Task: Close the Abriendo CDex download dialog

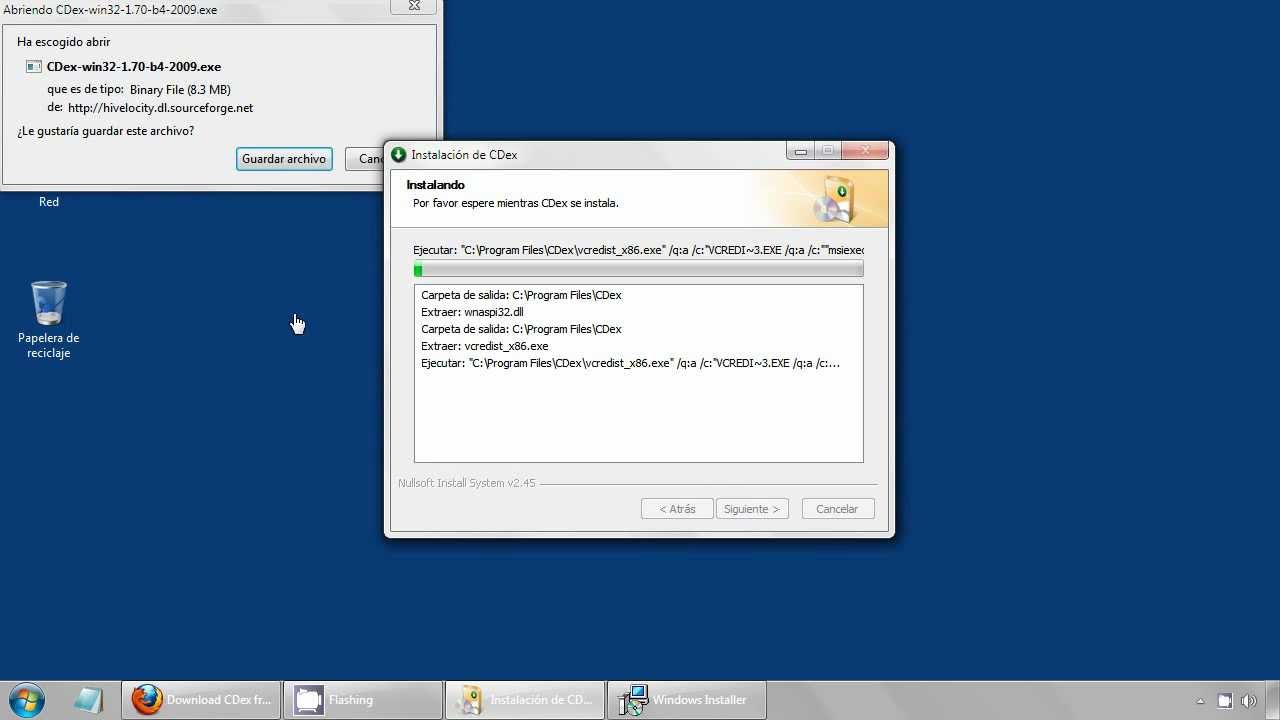Action: point(414,6)
